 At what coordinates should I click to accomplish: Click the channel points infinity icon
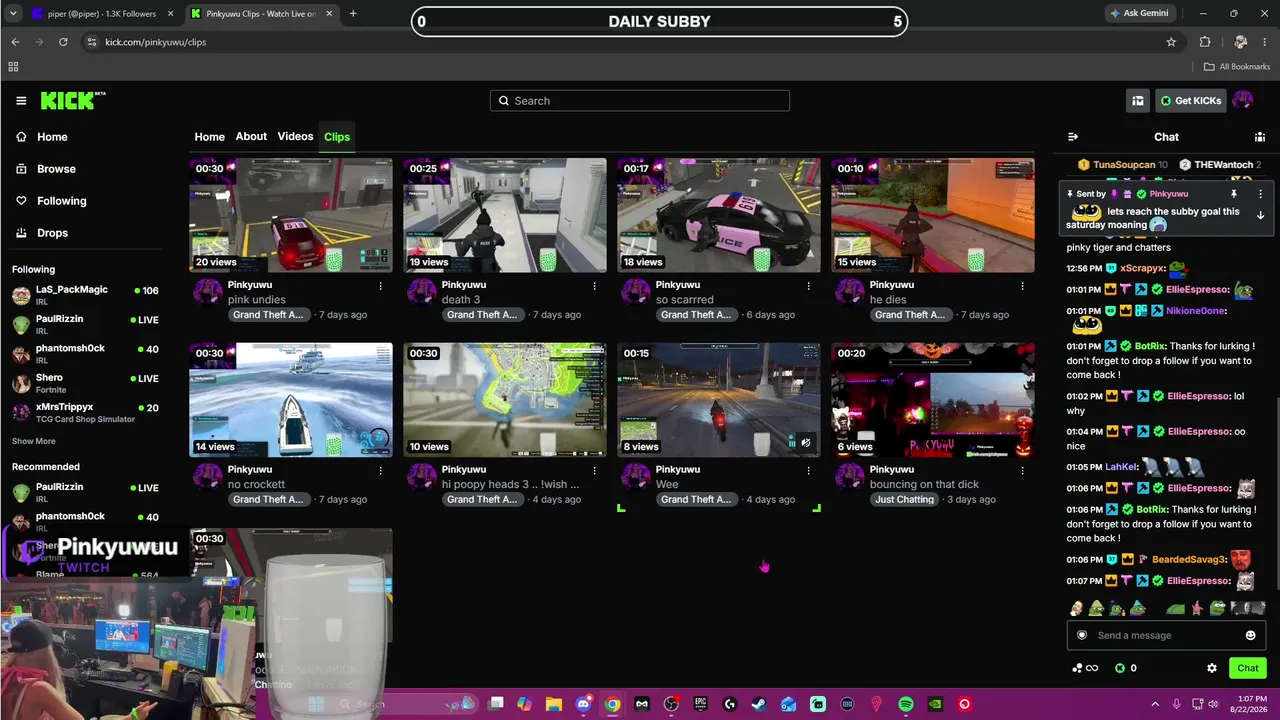[1085, 668]
